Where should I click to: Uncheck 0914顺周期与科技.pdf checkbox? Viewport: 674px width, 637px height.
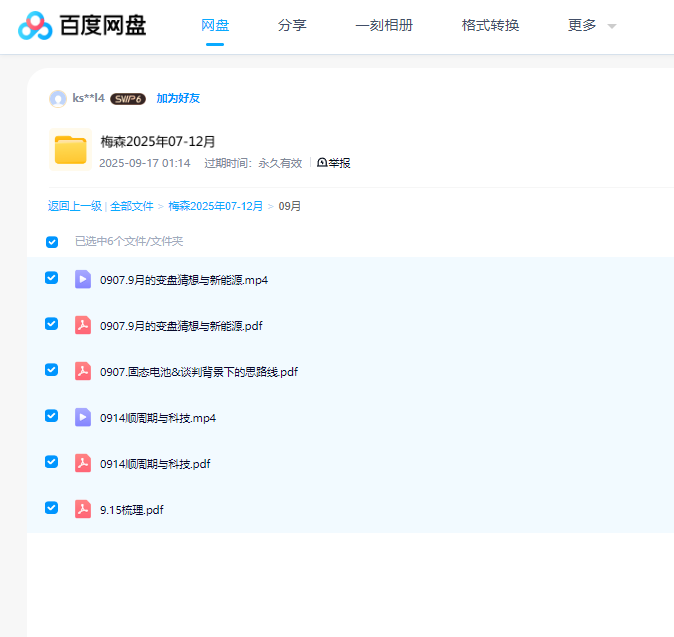[52, 462]
